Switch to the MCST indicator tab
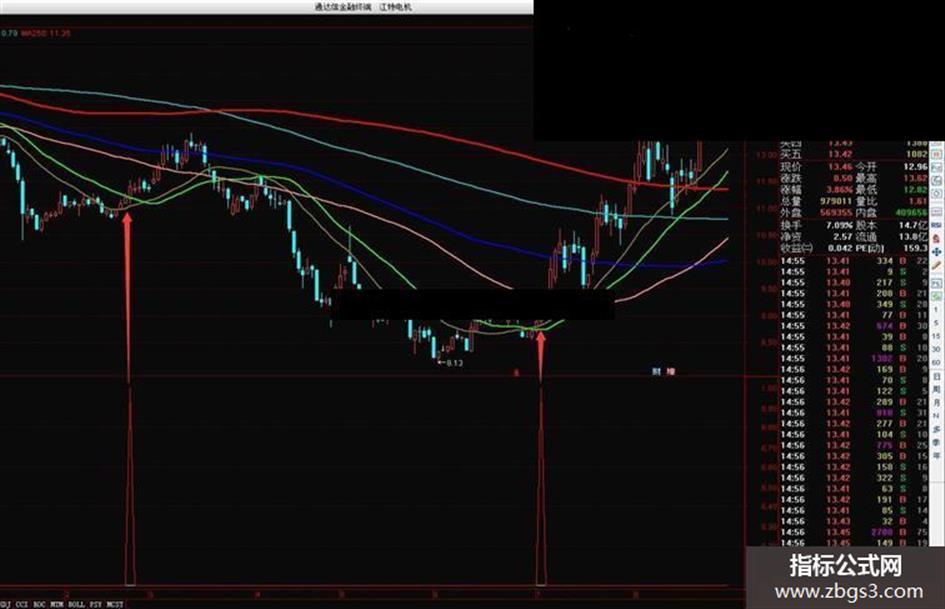This screenshot has height=609, width=945. click(x=115, y=604)
